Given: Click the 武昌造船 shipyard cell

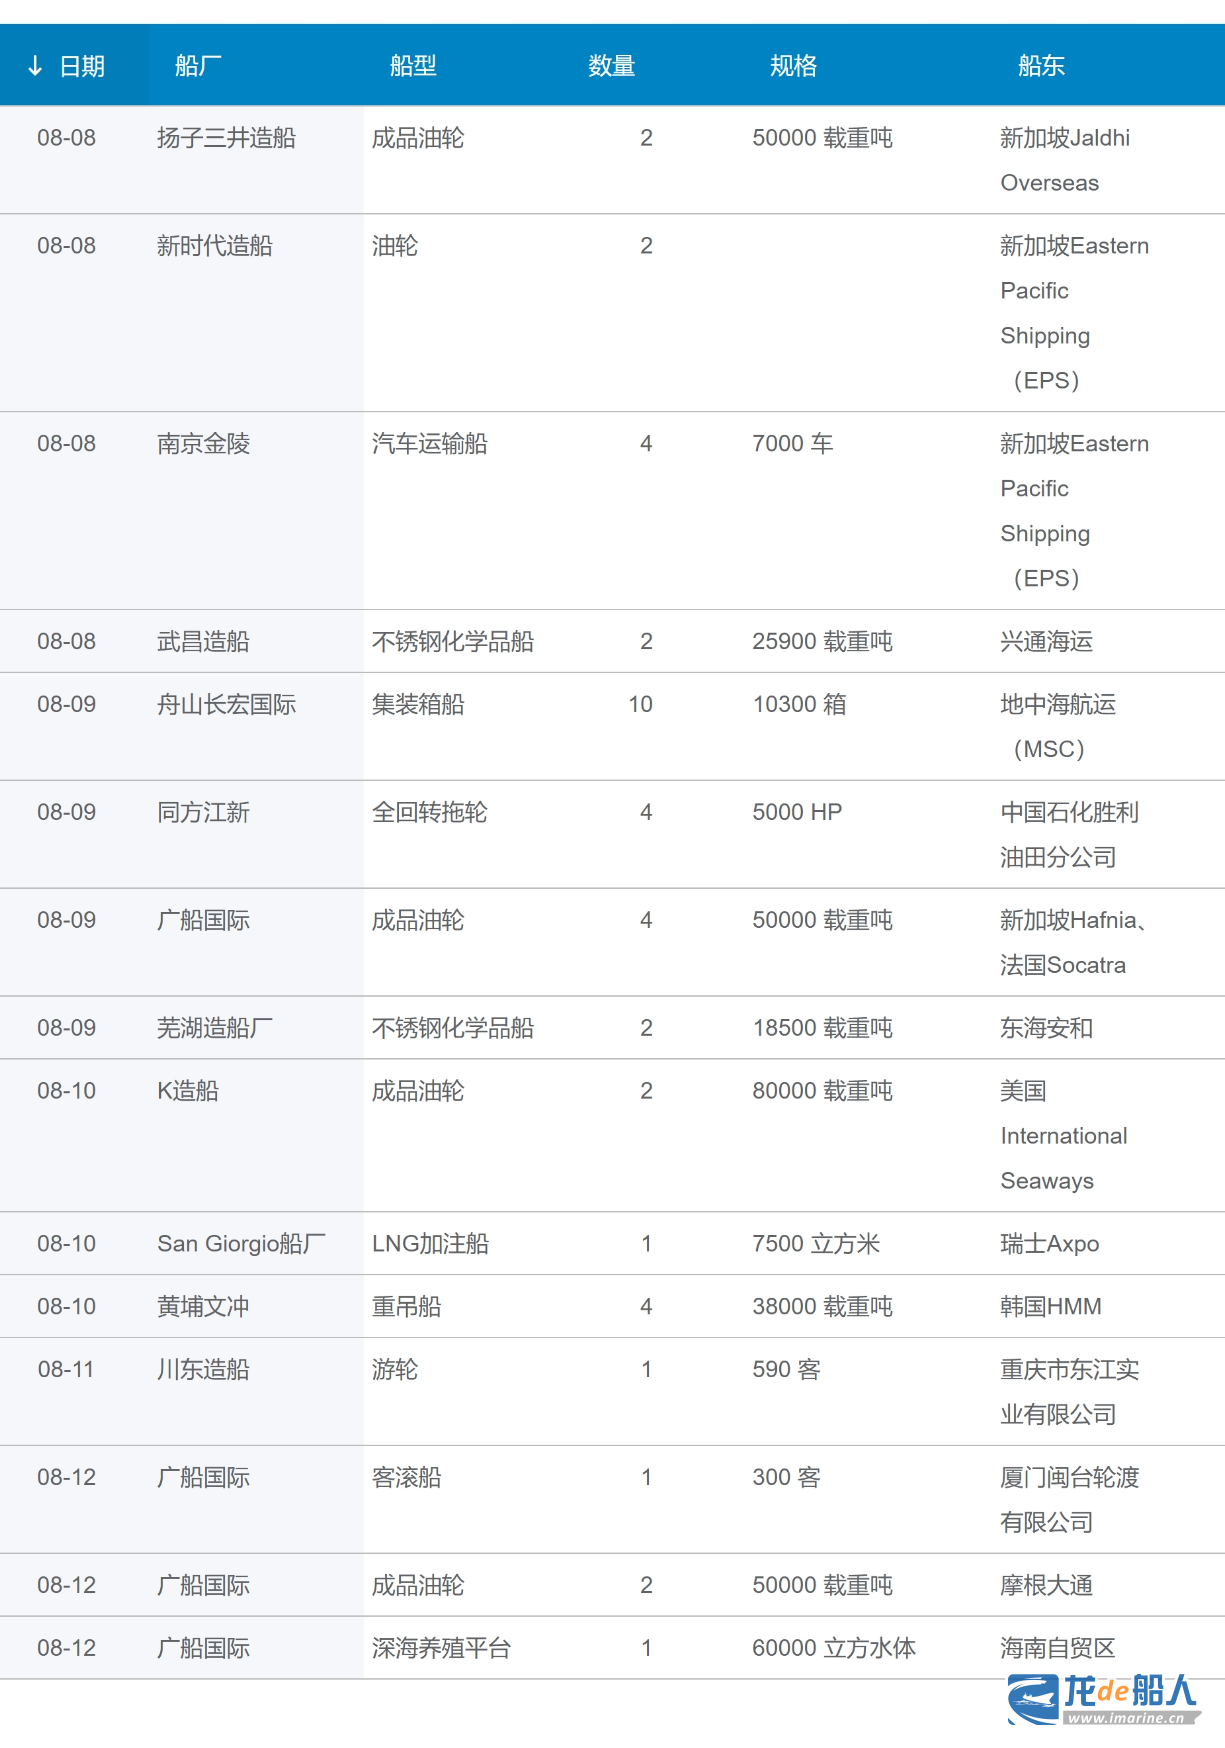Looking at the screenshot, I should 203,642.
